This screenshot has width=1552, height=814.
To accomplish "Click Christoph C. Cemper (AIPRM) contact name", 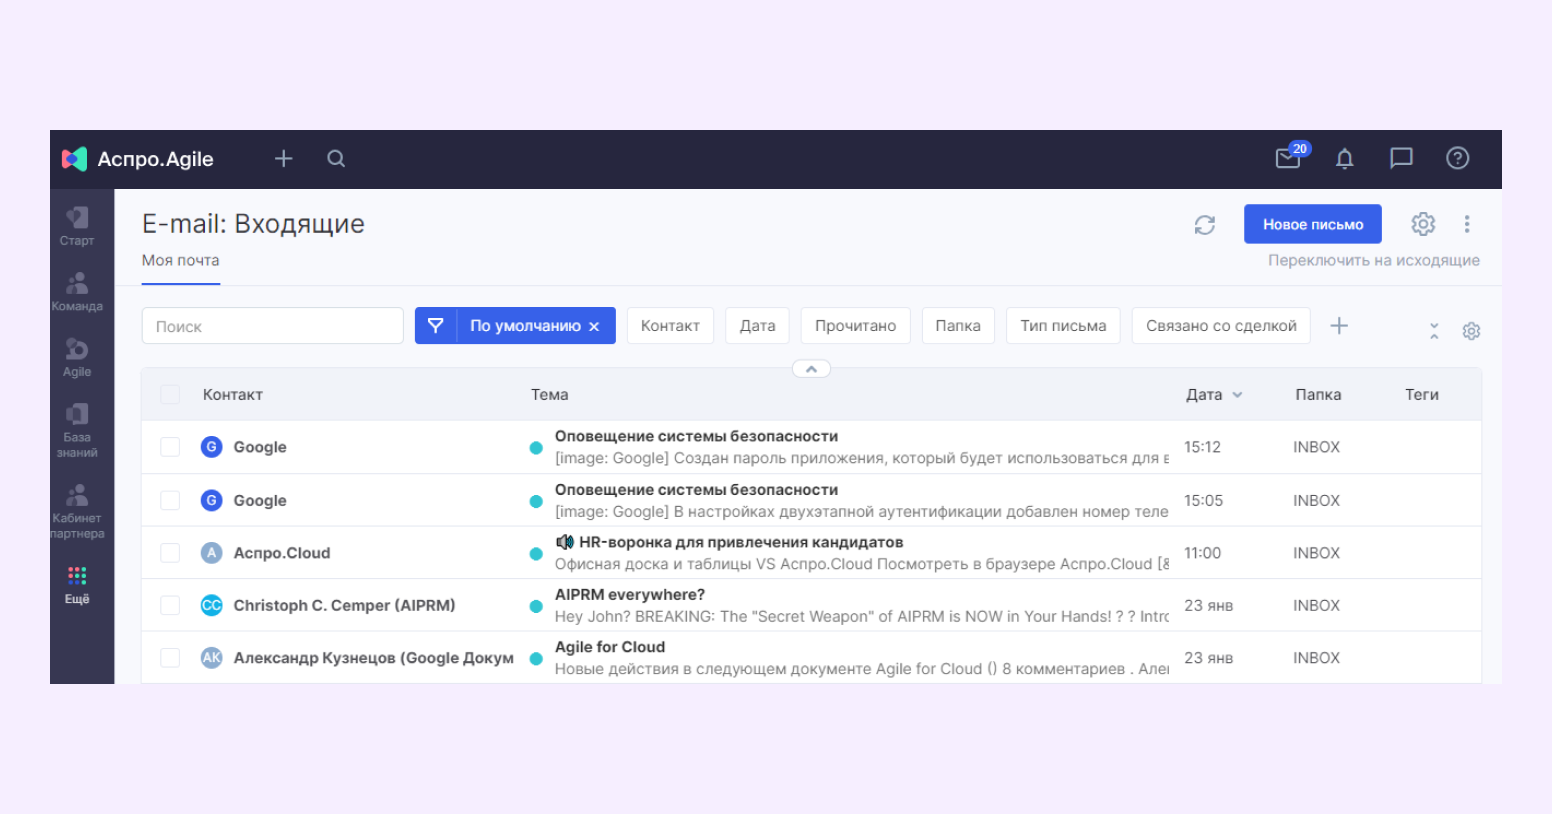I will pos(344,605).
